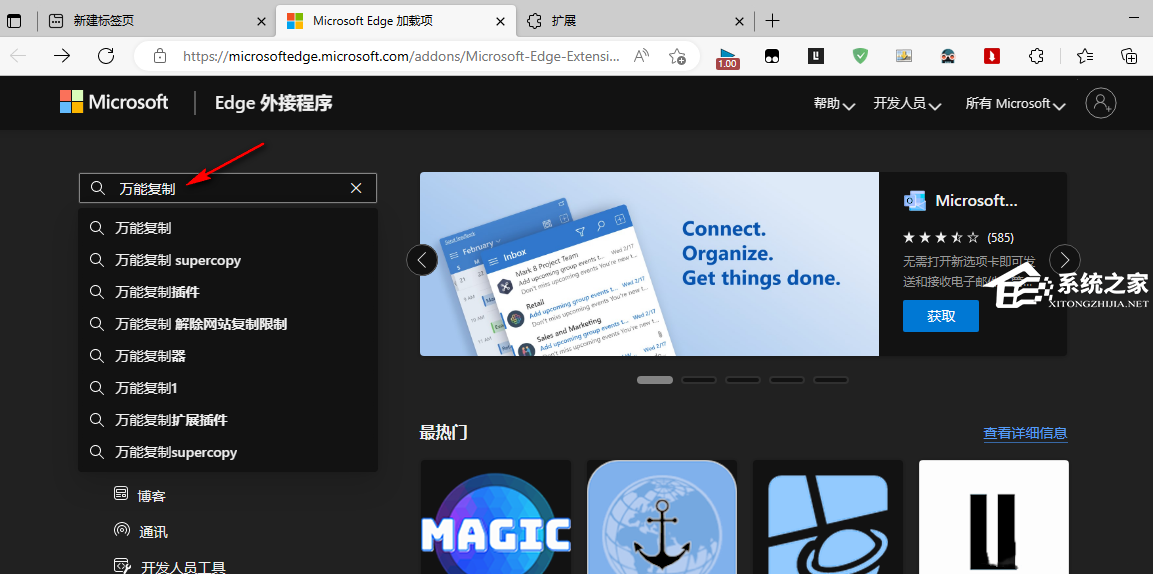This screenshot has width=1153, height=574.
Task: Open the Read aloud icon in address bar
Action: click(x=642, y=56)
